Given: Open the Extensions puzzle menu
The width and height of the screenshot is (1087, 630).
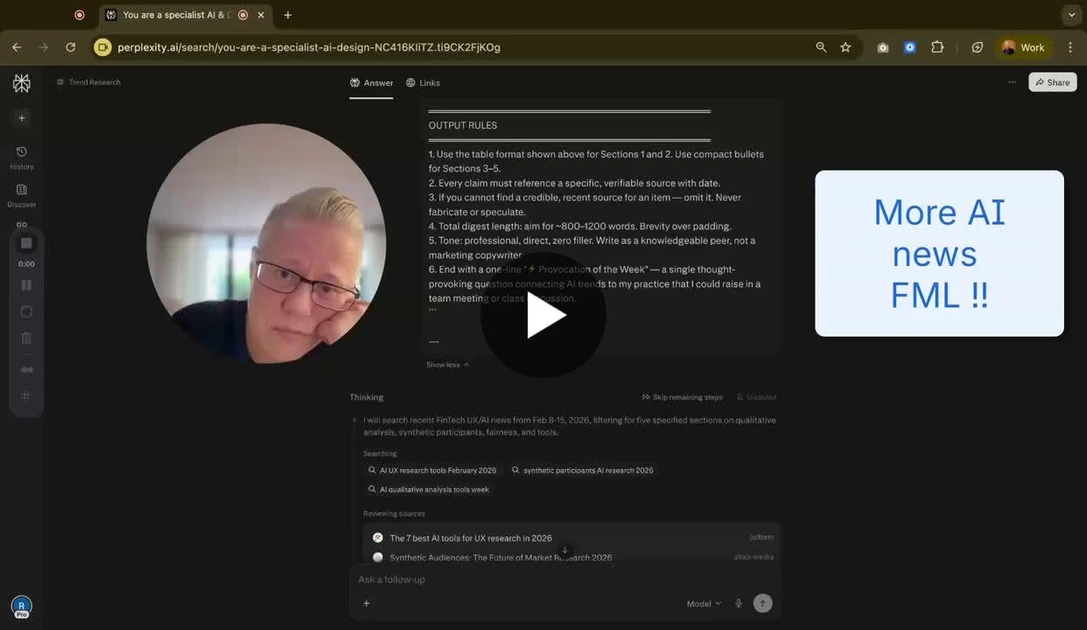Looking at the screenshot, I should pos(937,47).
